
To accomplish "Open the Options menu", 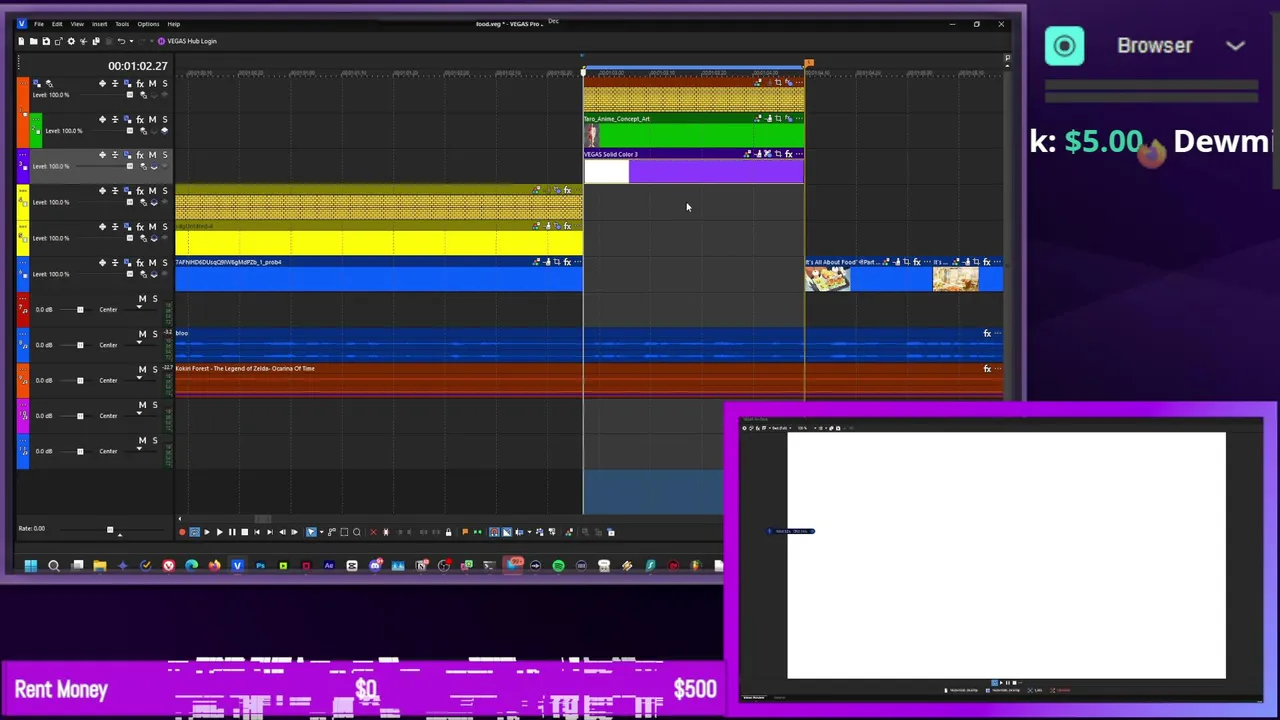I will [148, 24].
